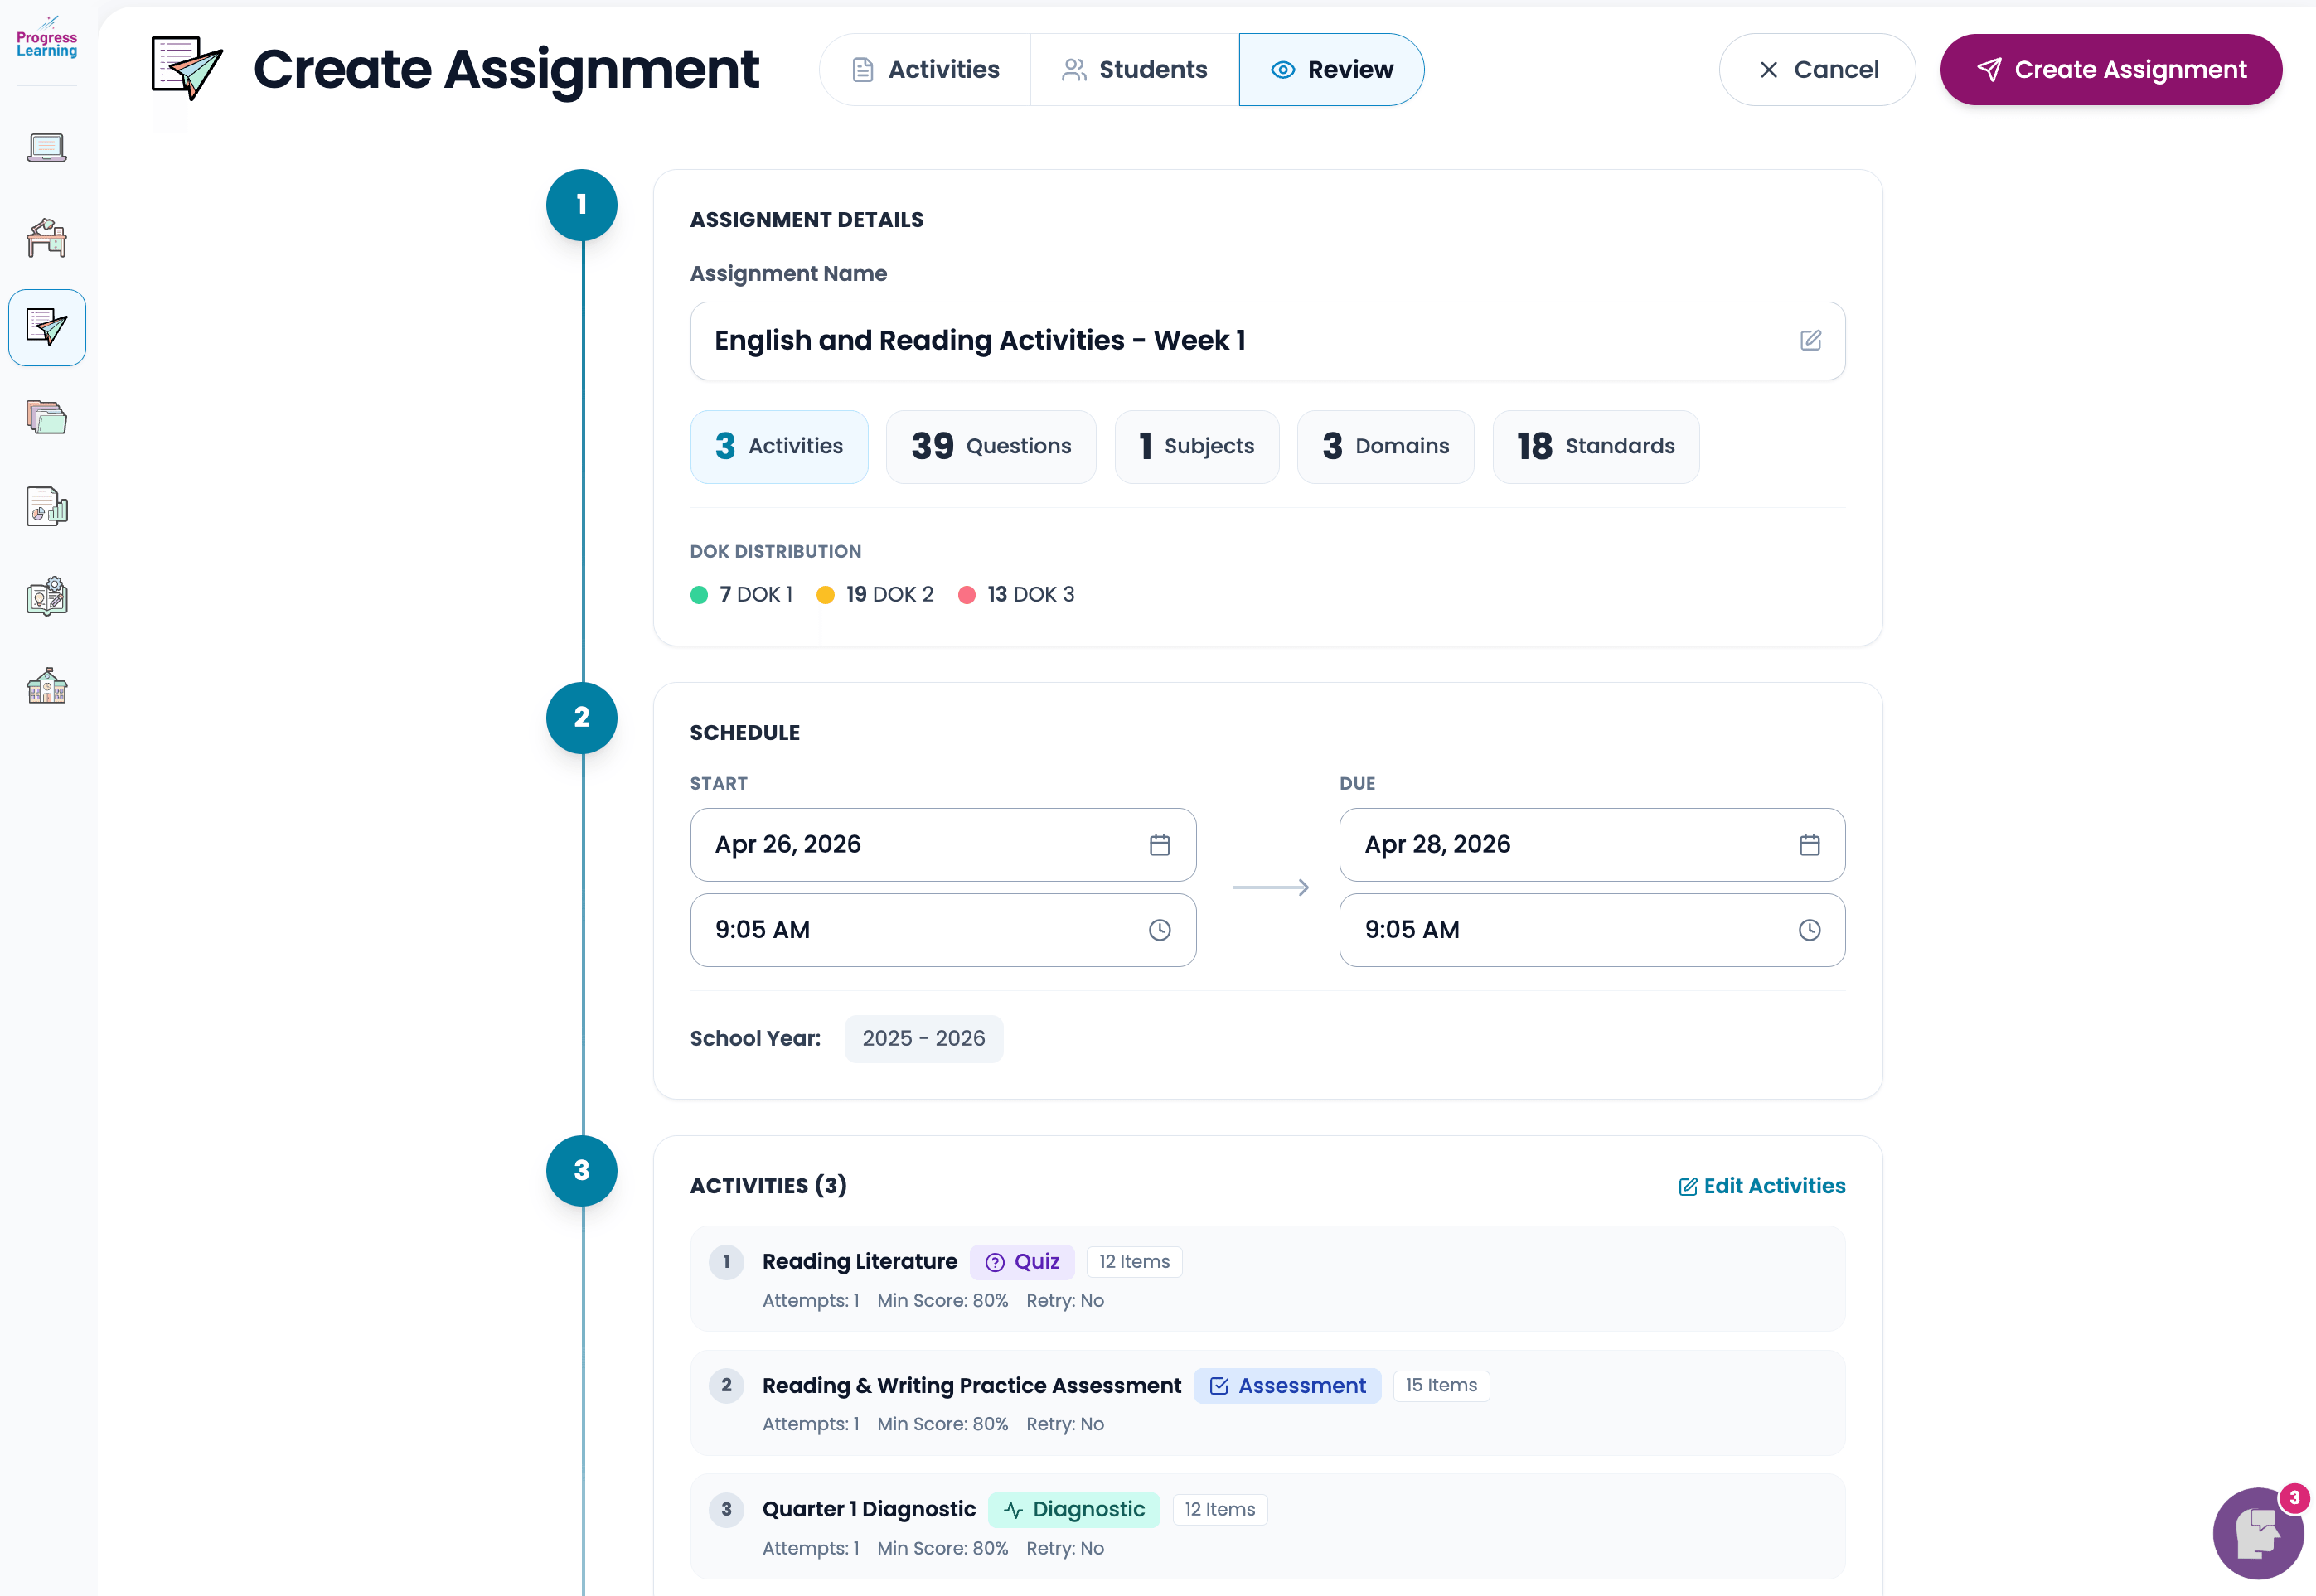Click the Edit Activities link
Image resolution: width=2316 pixels, height=1596 pixels.
(1763, 1186)
